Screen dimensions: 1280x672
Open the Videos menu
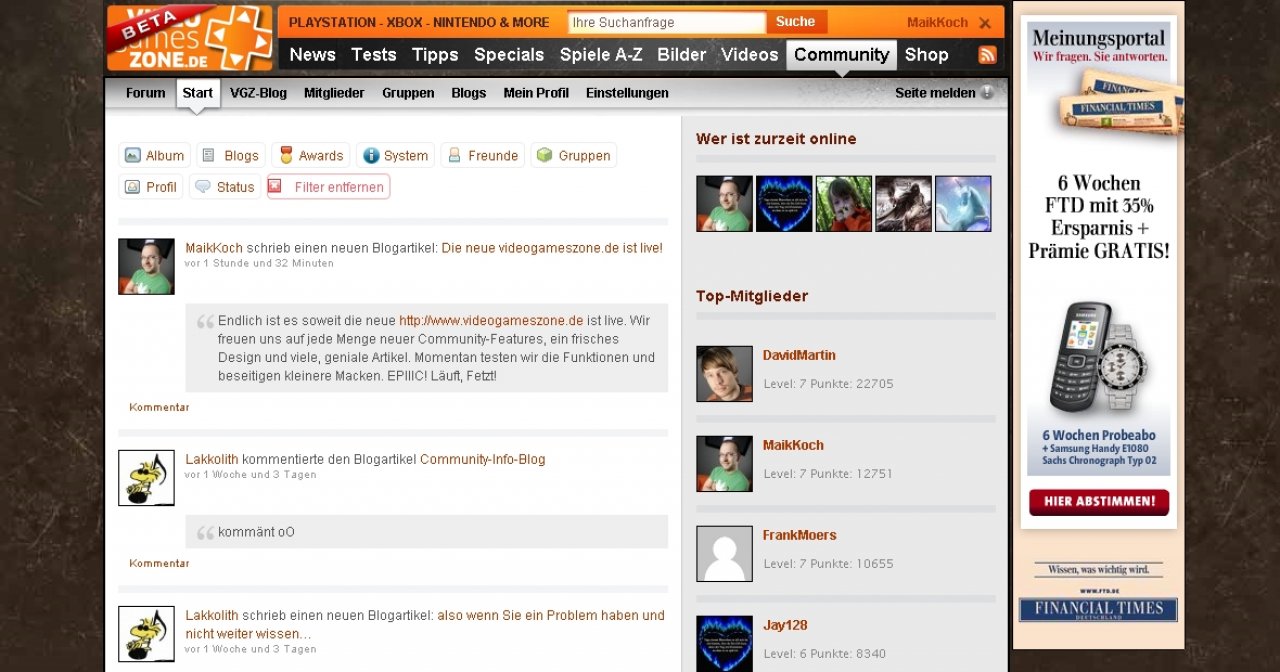(x=750, y=55)
